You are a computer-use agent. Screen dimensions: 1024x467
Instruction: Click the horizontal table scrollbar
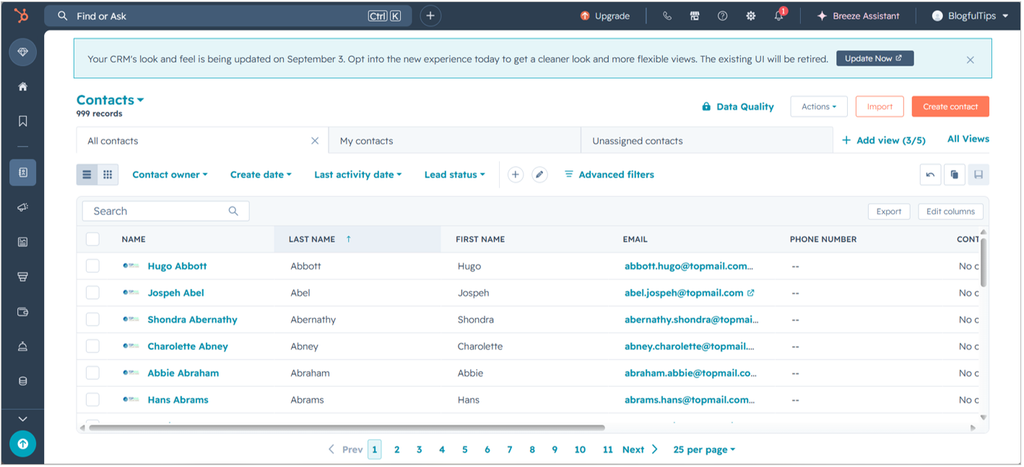click(346, 428)
